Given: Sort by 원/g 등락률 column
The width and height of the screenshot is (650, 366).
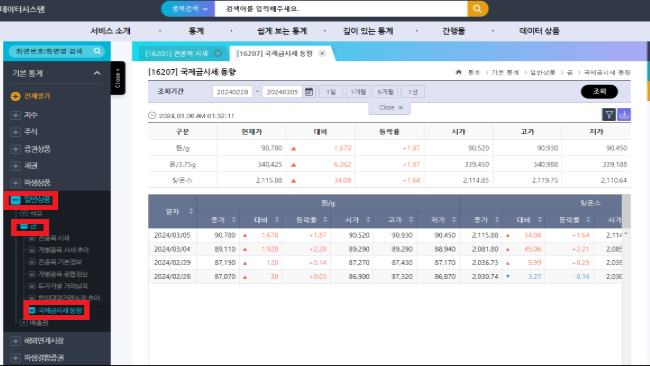Looking at the screenshot, I should [x=325, y=220].
